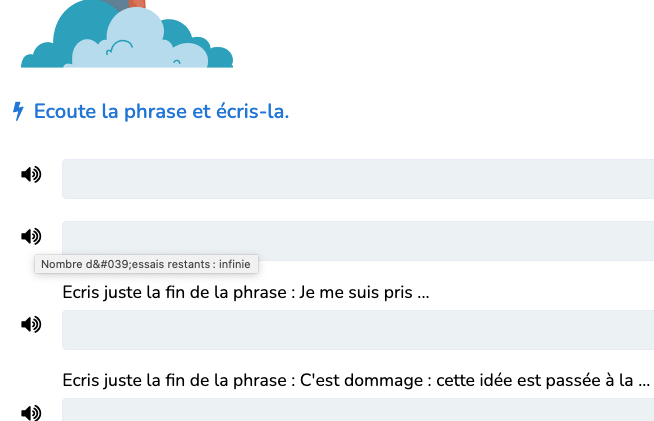654x421 pixels.
Task: Click the lightning bolt icon beside heading
Action: (18, 111)
